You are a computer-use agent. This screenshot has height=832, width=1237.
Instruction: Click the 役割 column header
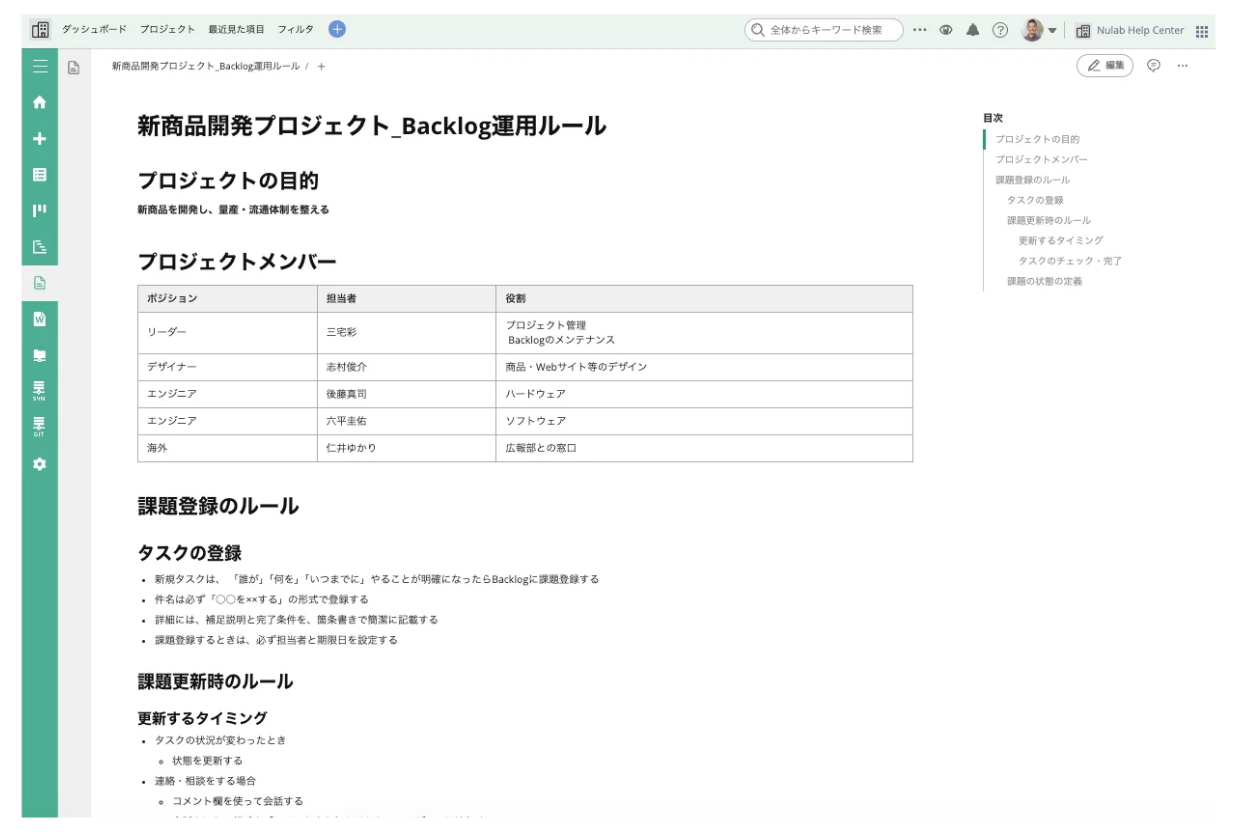(x=704, y=299)
